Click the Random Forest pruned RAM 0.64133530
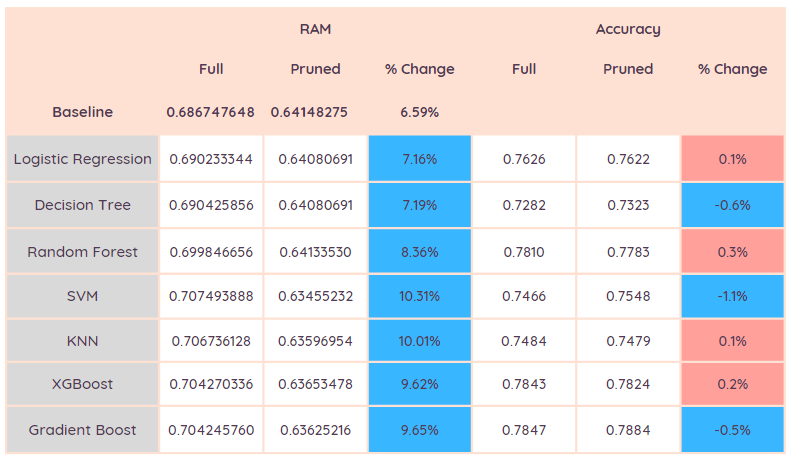Screen dimensions: 789x459 [x=315, y=252]
